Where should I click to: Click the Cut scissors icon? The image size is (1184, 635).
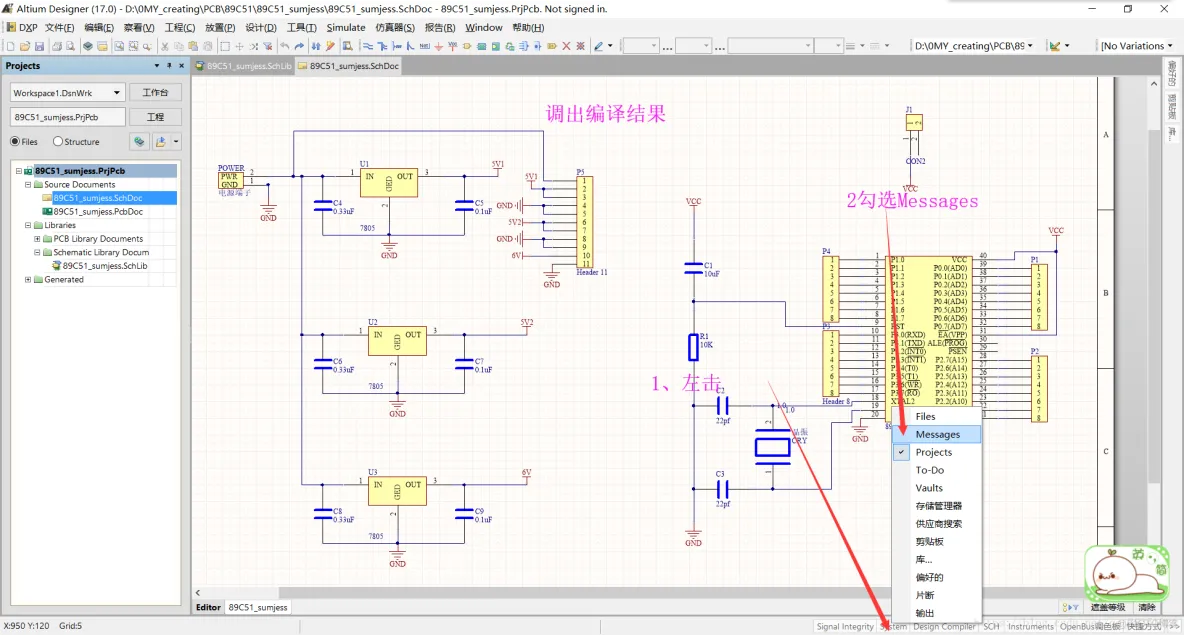click(164, 46)
